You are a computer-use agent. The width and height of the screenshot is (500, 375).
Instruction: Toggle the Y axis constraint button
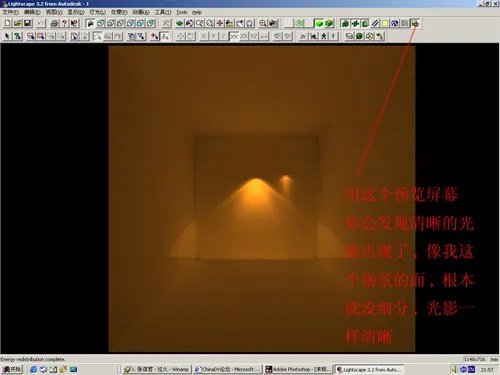(x=214, y=36)
